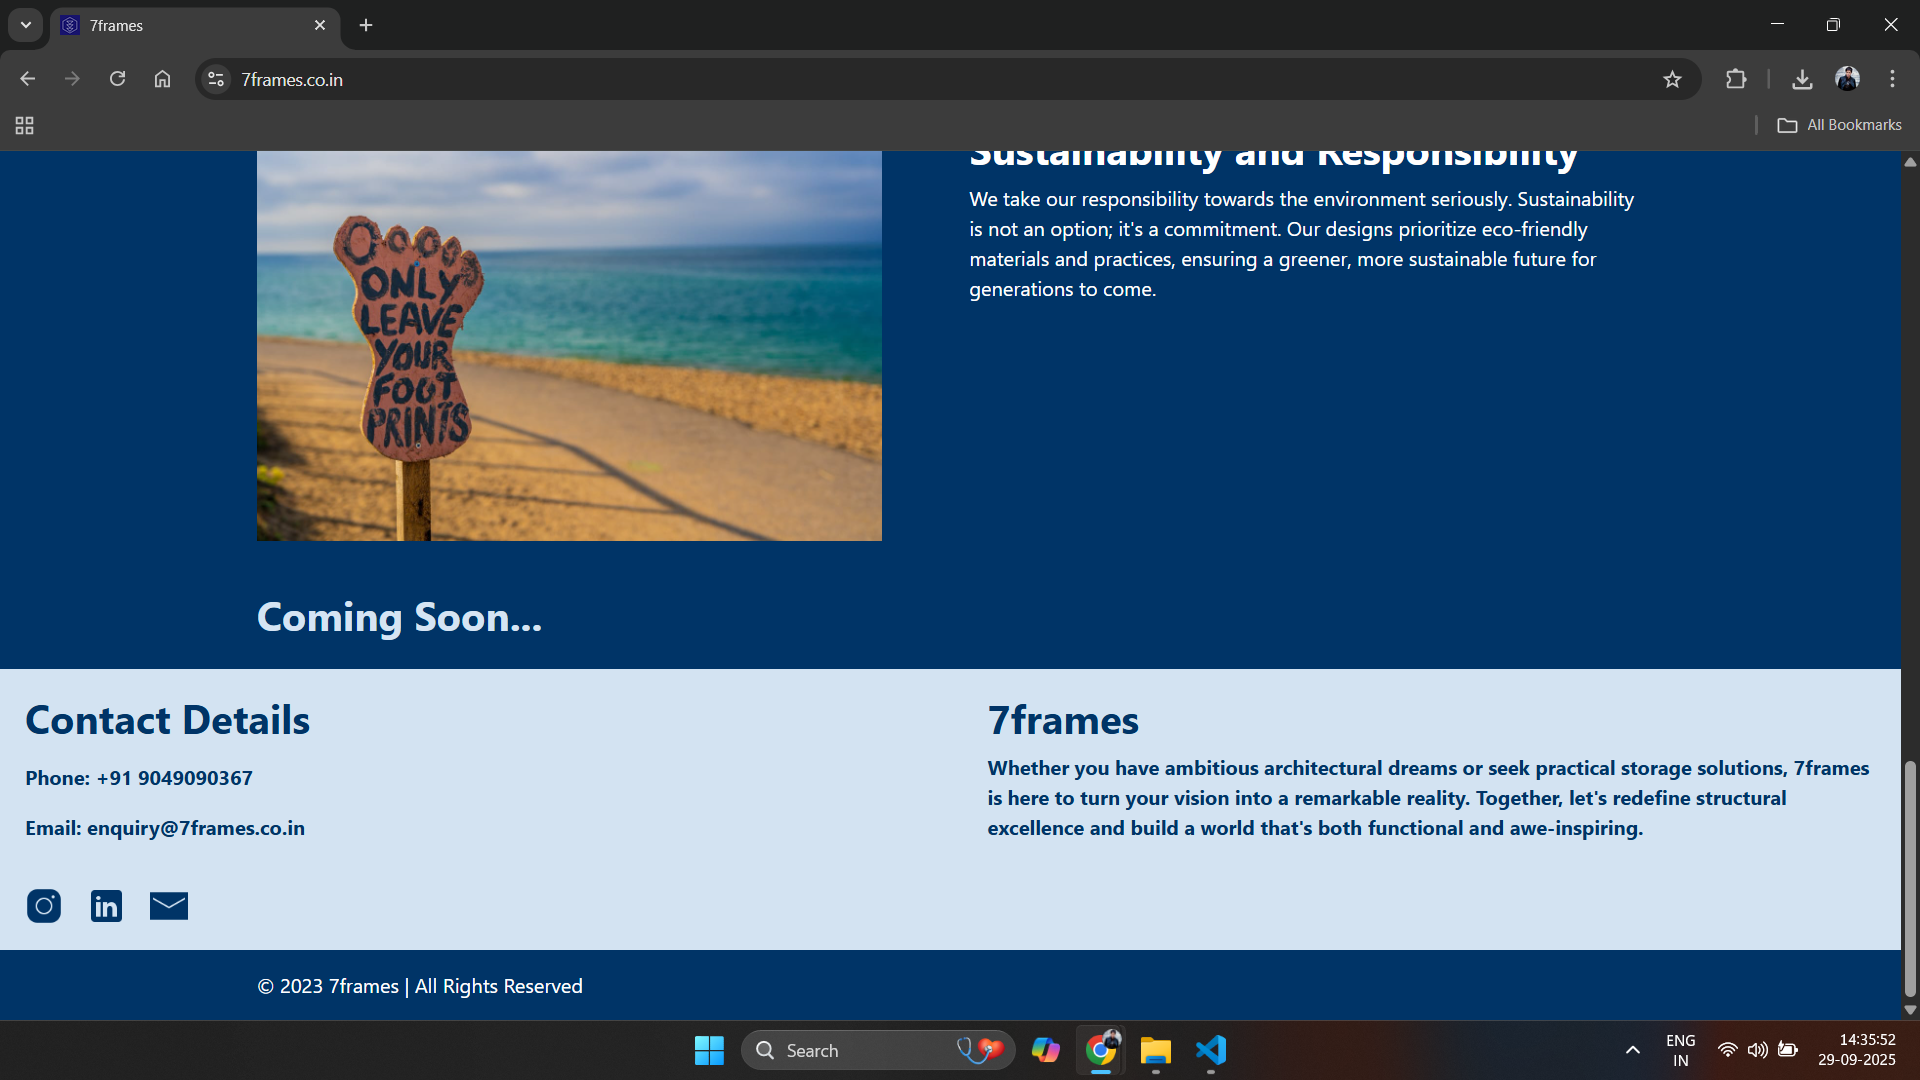This screenshot has height=1080, width=1920.
Task: Open the Extensions puzzle icon
Action: (x=1736, y=79)
